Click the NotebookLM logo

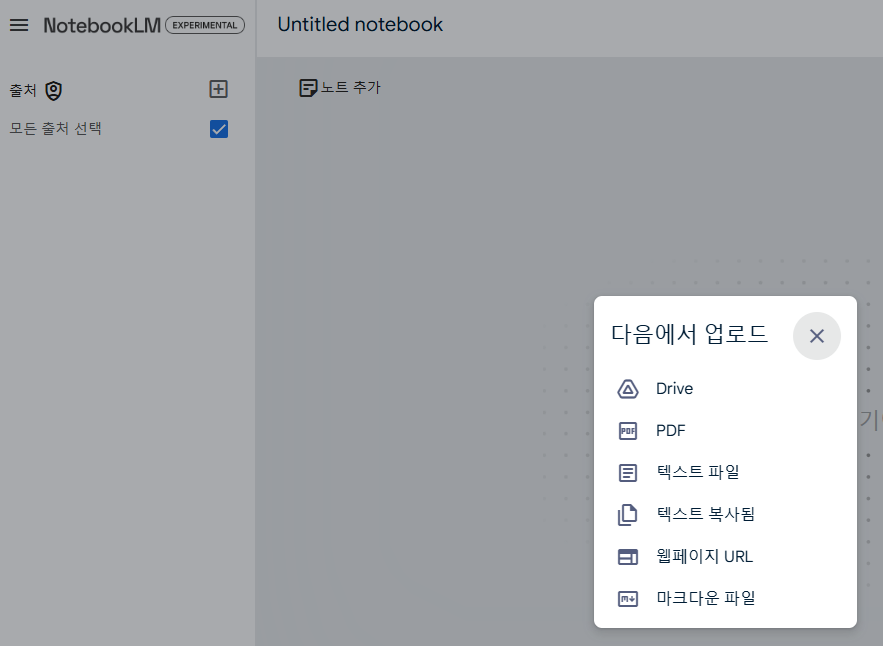click(x=102, y=25)
